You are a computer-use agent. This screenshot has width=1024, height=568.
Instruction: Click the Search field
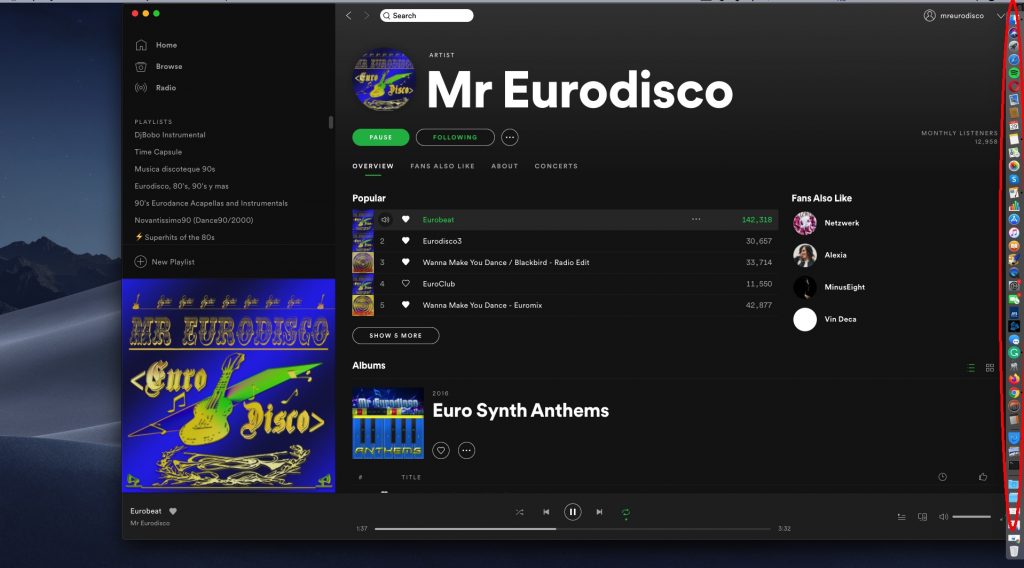[x=427, y=16]
